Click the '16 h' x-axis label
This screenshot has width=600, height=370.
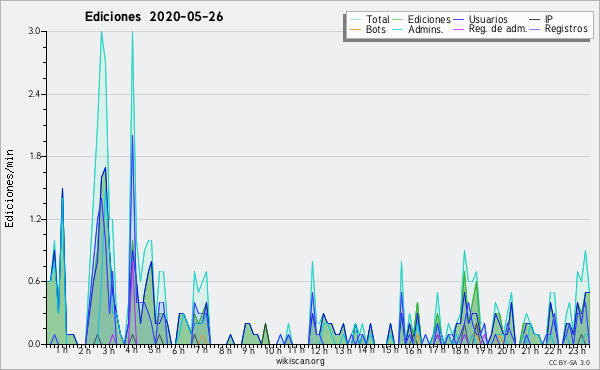(413, 350)
